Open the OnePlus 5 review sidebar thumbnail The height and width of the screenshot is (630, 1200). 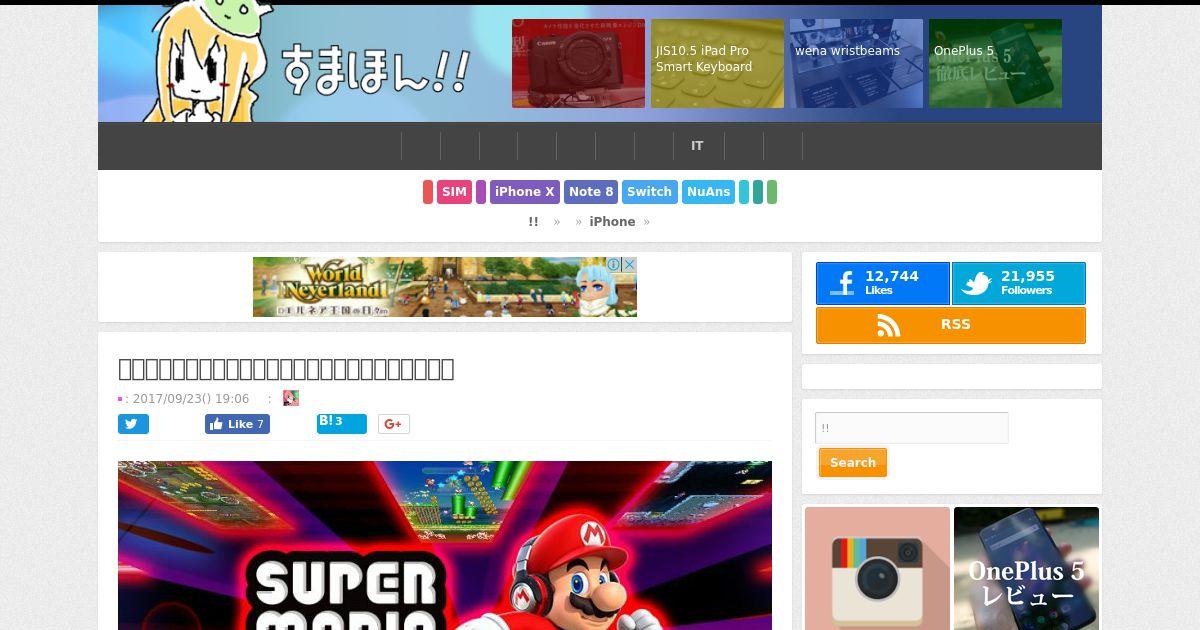point(1026,568)
